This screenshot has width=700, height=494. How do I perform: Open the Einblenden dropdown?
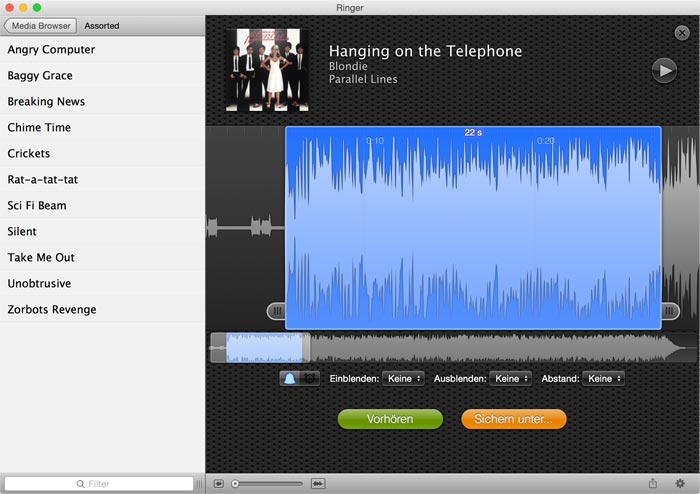(x=404, y=378)
